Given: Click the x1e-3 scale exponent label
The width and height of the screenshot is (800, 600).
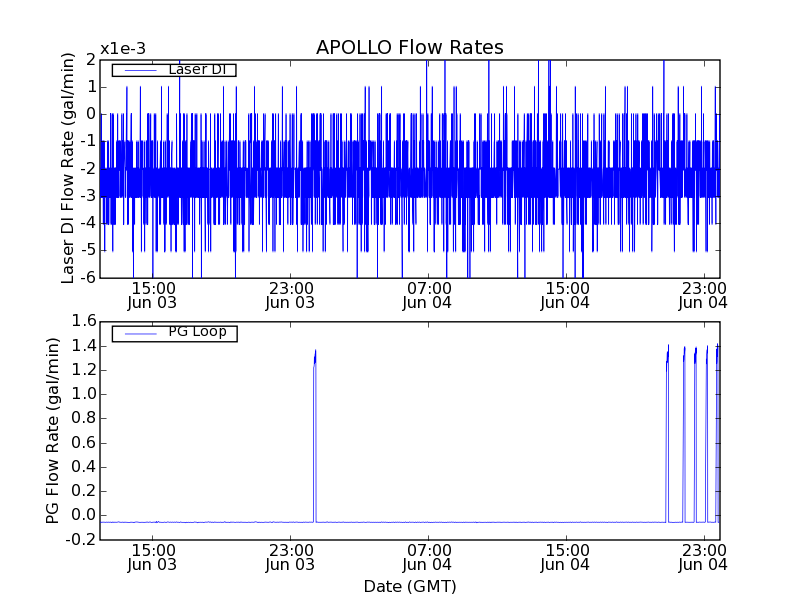Looking at the screenshot, I should 122,49.
